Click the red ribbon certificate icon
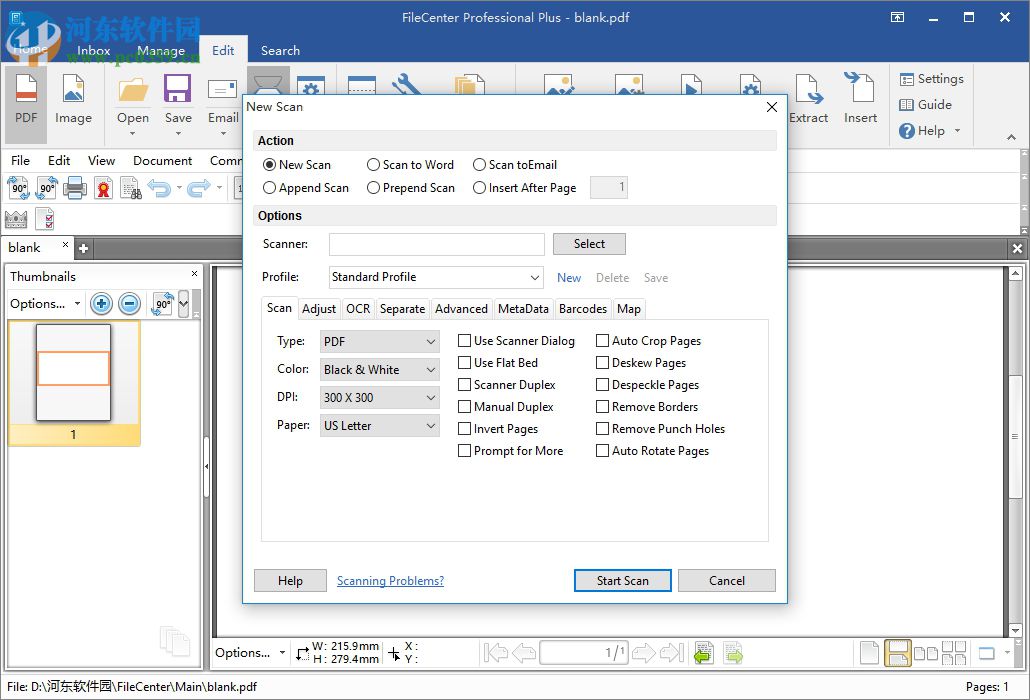 [103, 187]
